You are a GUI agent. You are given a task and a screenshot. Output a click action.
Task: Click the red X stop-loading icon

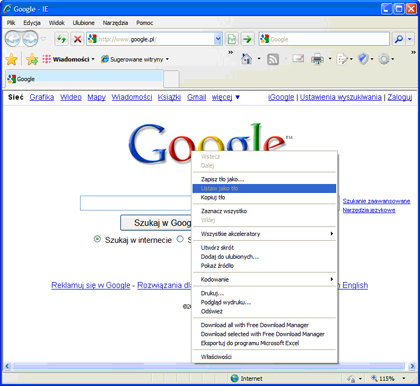pyautogui.click(x=77, y=39)
